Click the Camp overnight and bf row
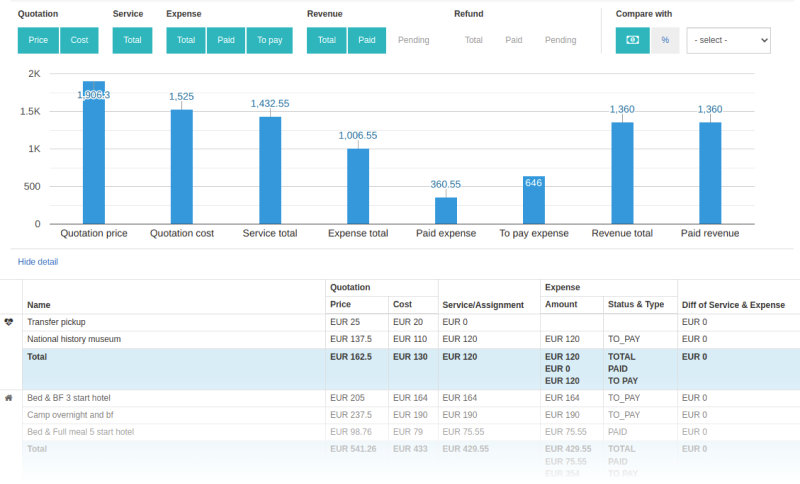Image resolution: width=800 pixels, height=484 pixels. pos(70,415)
